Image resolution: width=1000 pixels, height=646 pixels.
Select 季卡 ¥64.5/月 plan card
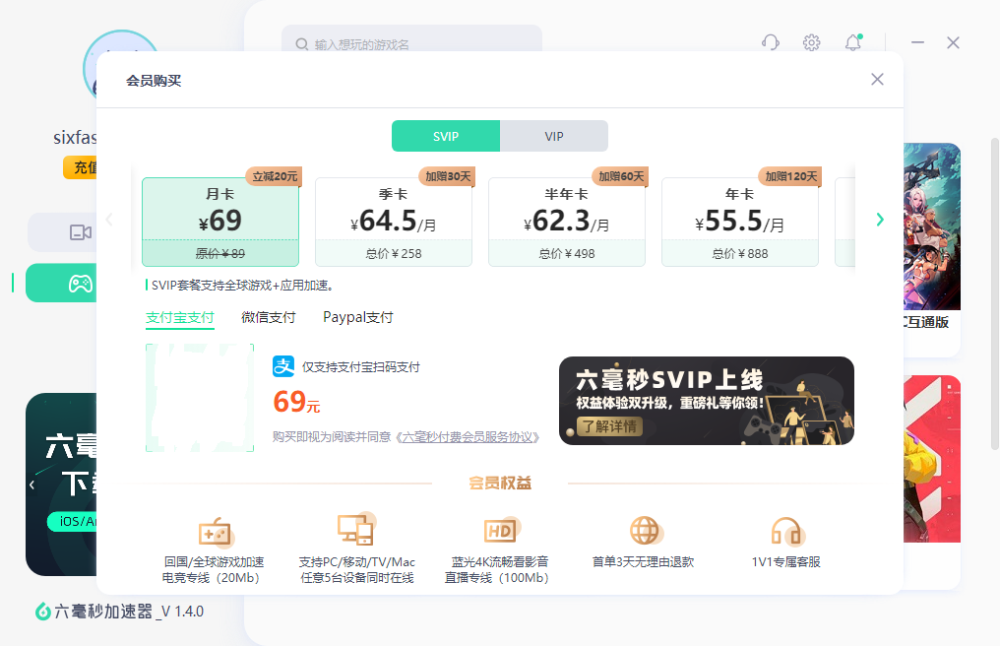click(393, 222)
